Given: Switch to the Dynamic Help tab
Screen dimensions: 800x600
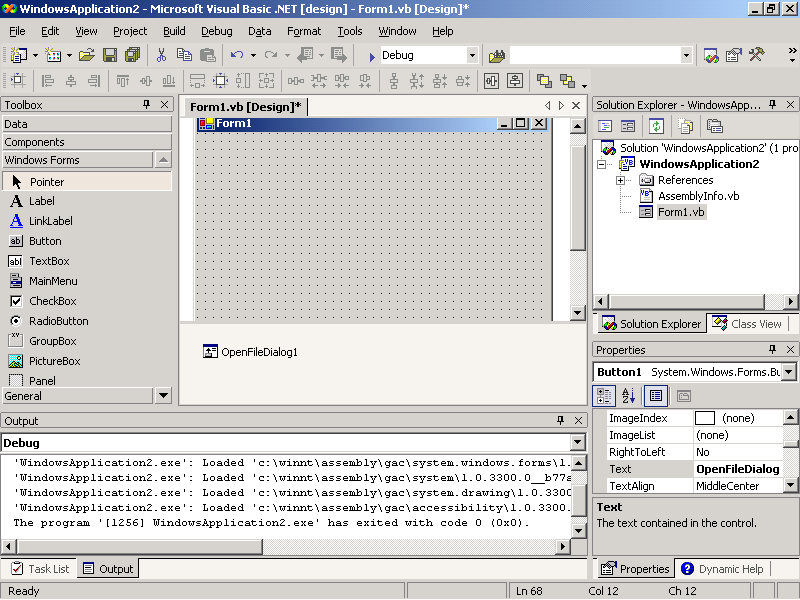Looking at the screenshot, I should click(722, 568).
